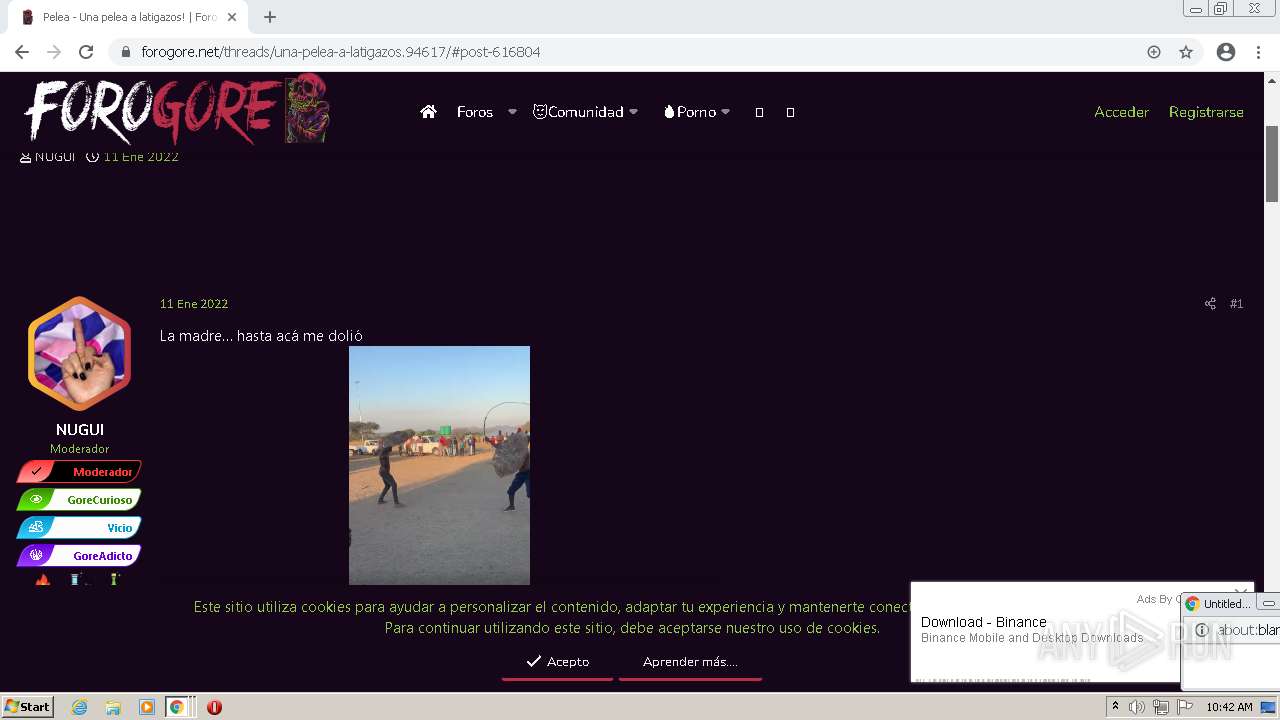
Task: Click the green bottle trophy icon
Action: point(114,579)
